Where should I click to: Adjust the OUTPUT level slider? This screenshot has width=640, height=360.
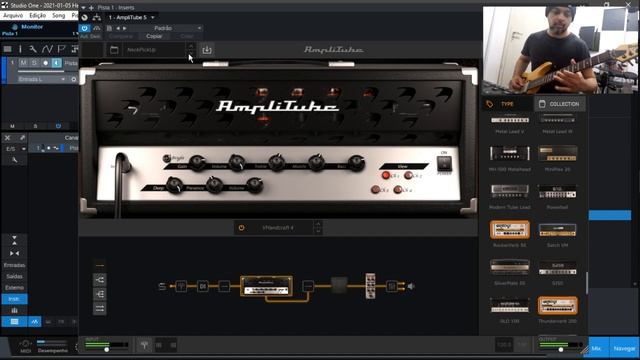(x=561, y=349)
